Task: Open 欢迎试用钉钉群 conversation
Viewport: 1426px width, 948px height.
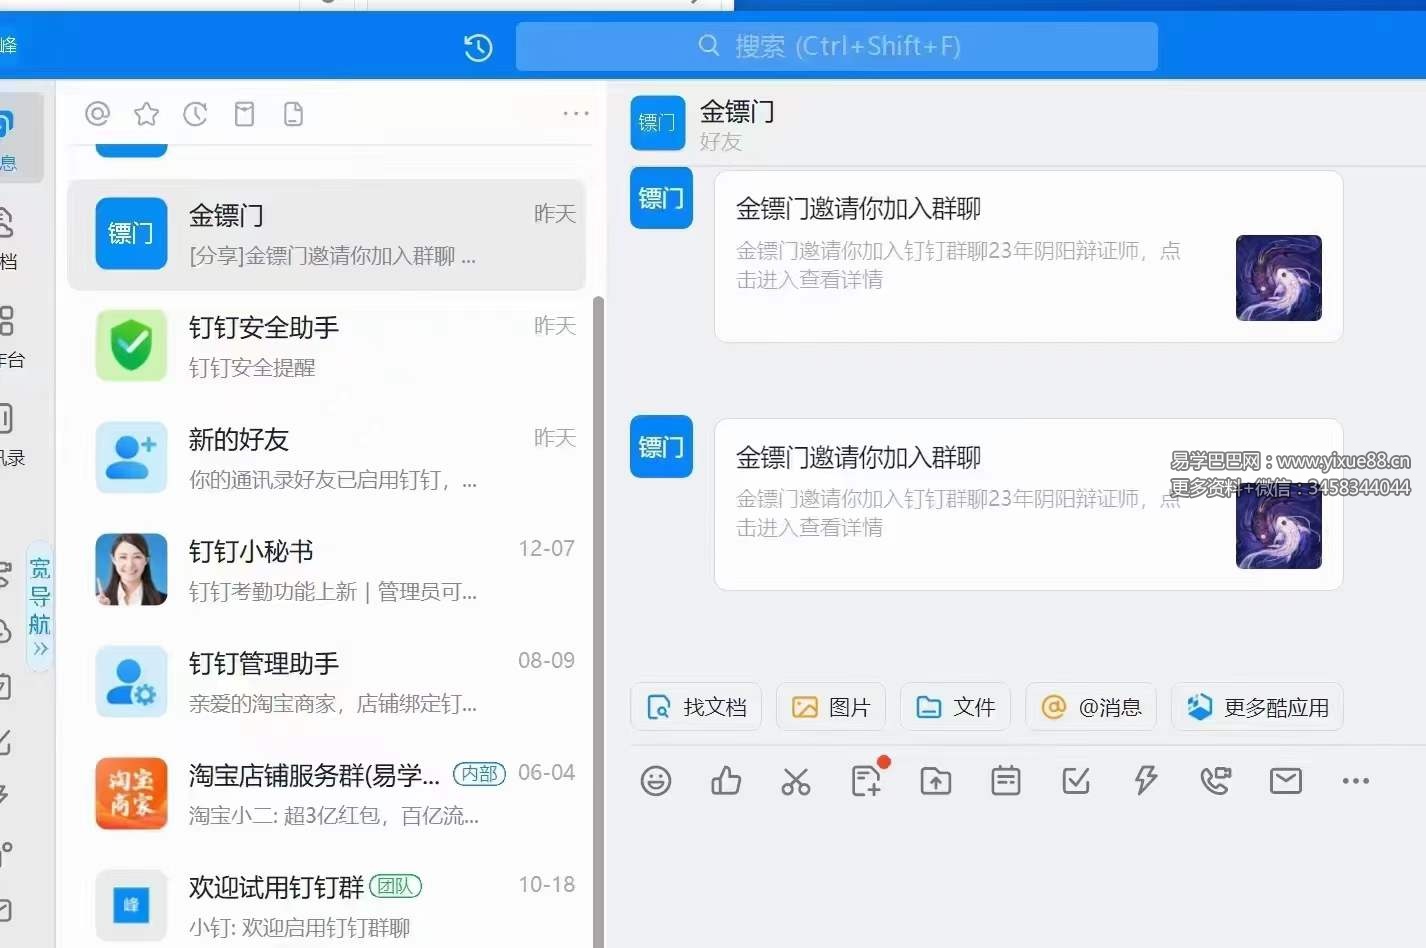Action: pos(327,906)
